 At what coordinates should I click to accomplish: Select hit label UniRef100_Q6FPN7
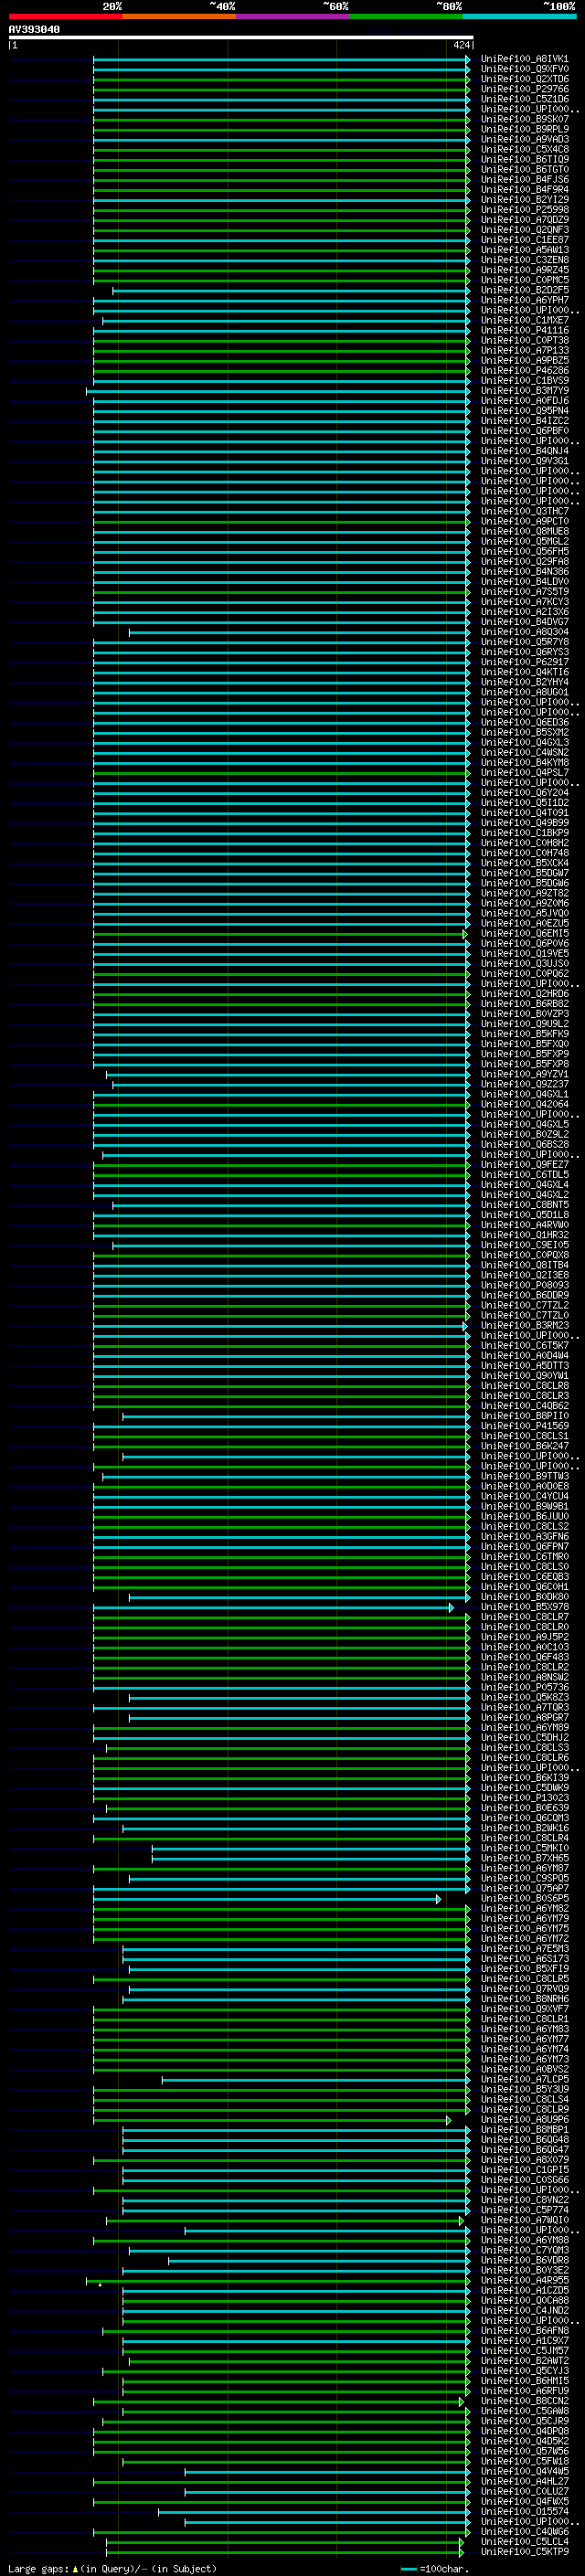(524, 1547)
